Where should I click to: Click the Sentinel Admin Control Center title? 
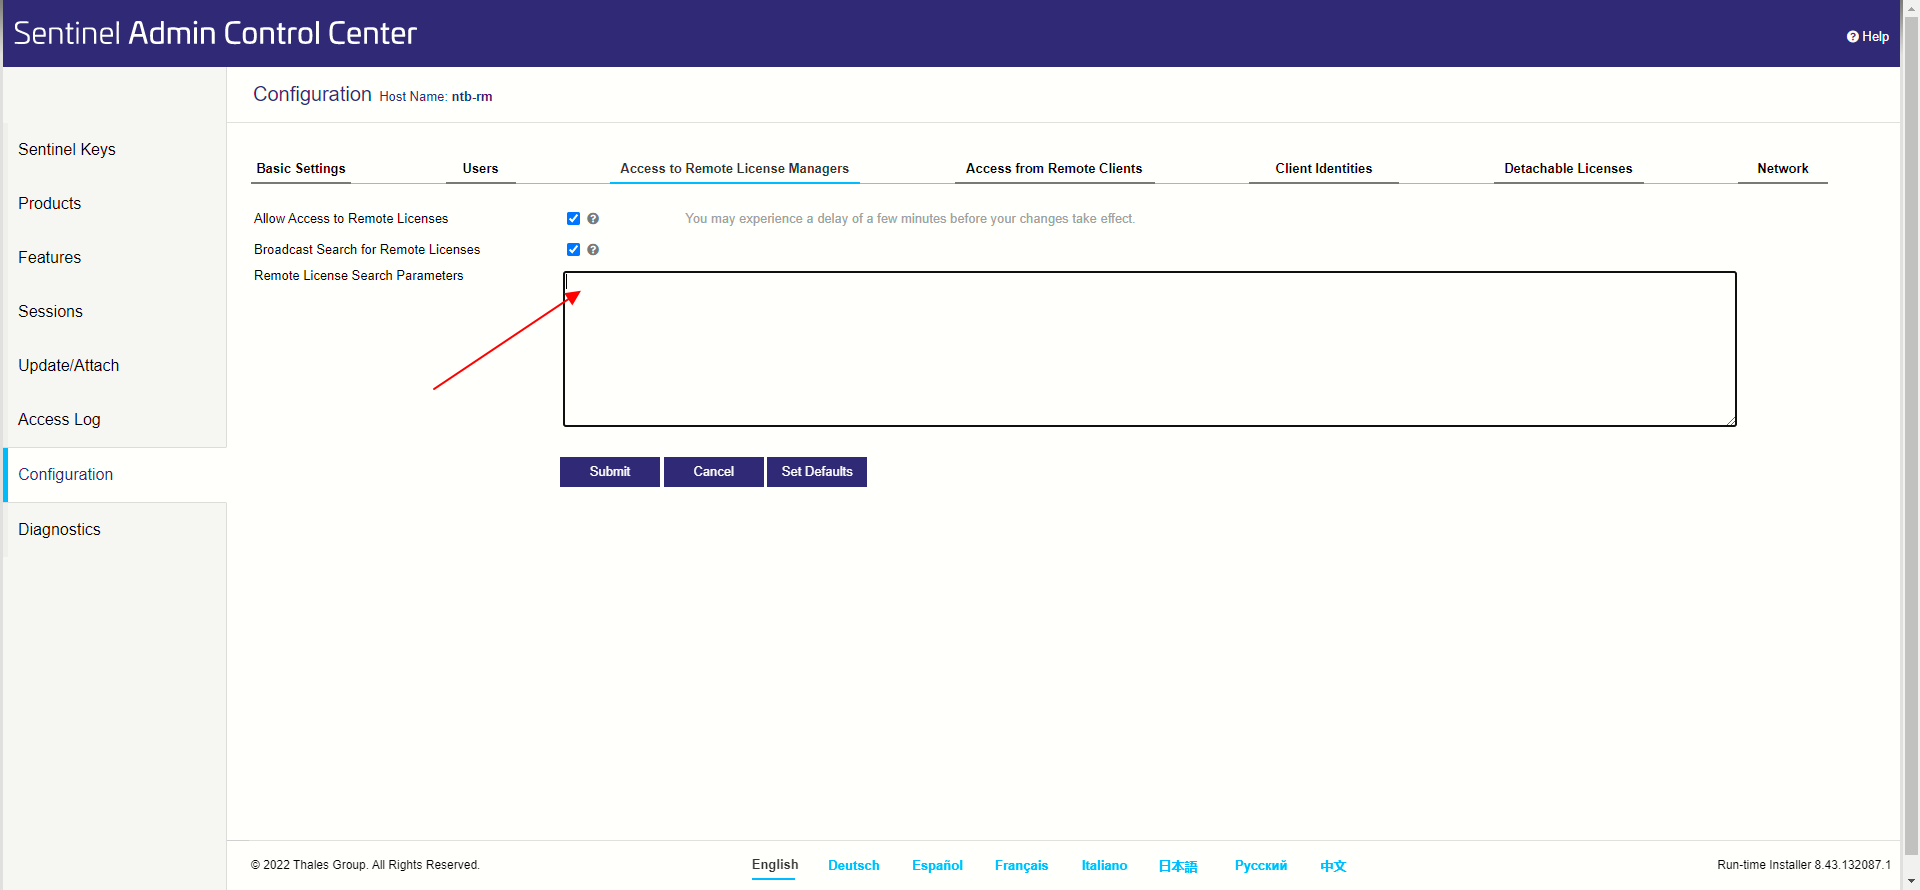tap(215, 33)
